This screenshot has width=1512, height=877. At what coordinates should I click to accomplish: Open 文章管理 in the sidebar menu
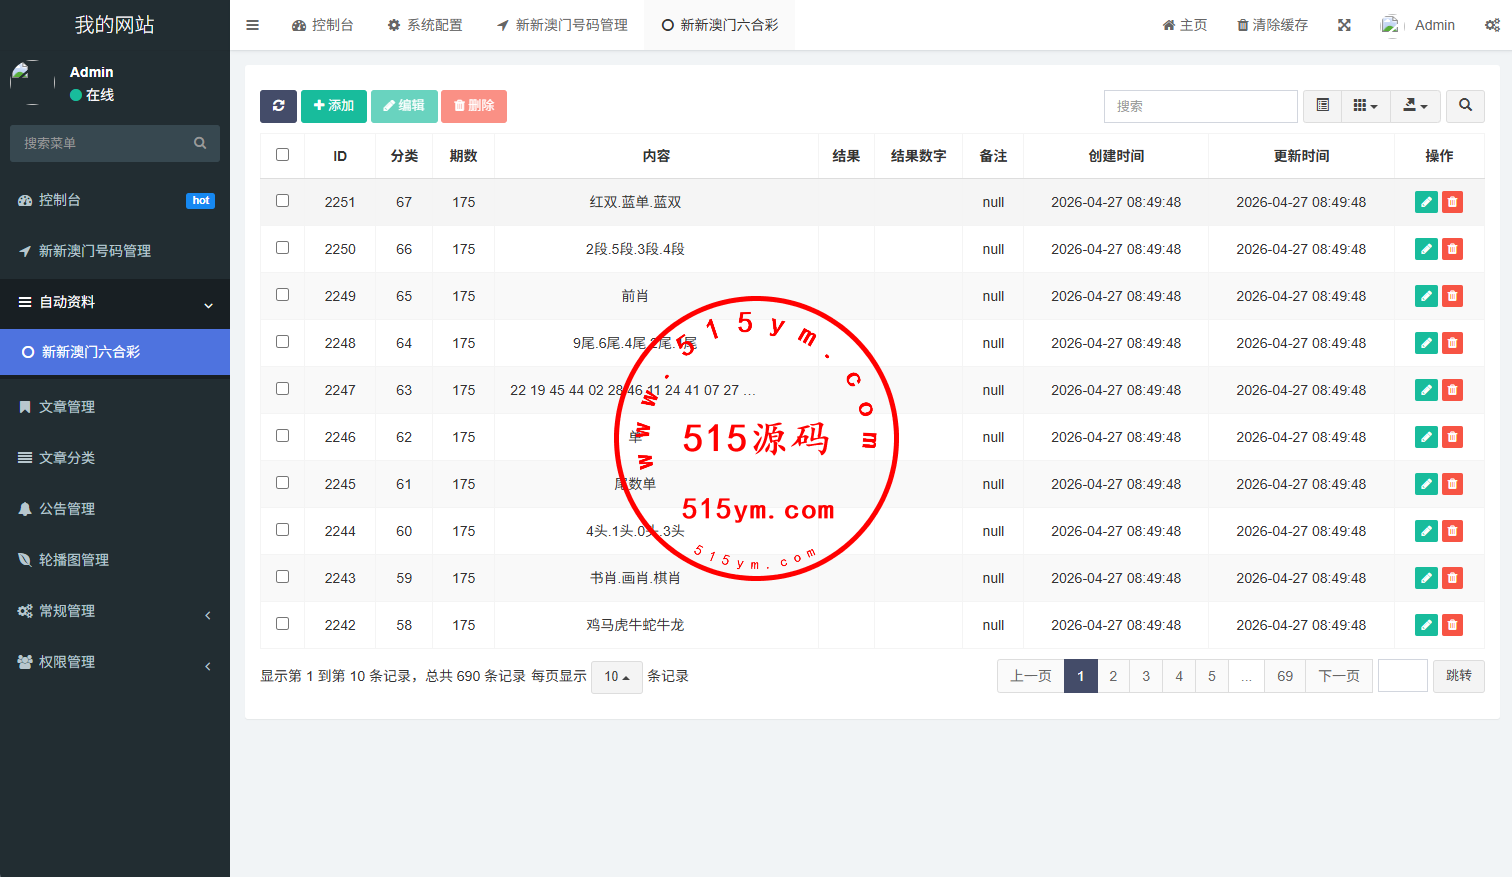tap(67, 407)
